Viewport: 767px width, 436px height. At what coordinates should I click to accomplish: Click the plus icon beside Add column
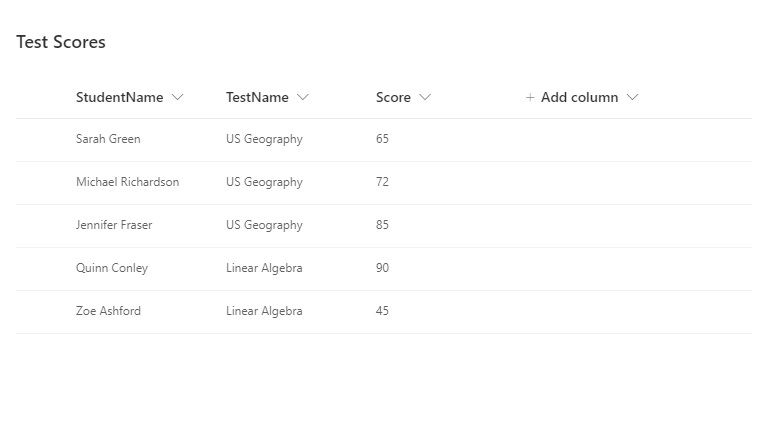pos(530,97)
